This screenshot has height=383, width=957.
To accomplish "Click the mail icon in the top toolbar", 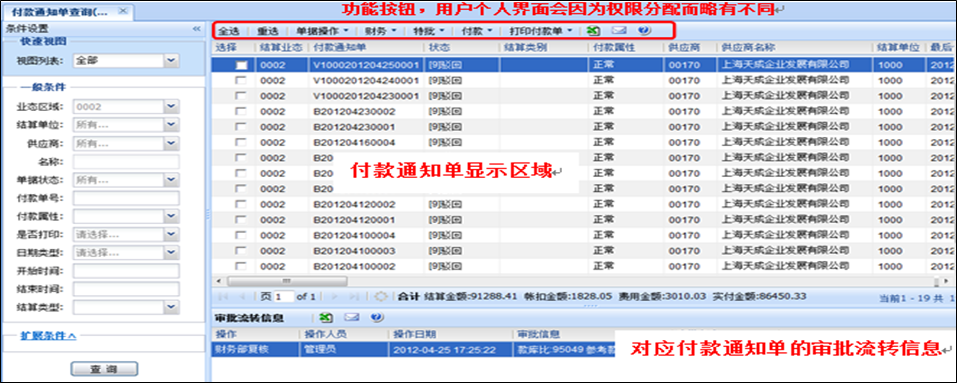I will pos(618,30).
